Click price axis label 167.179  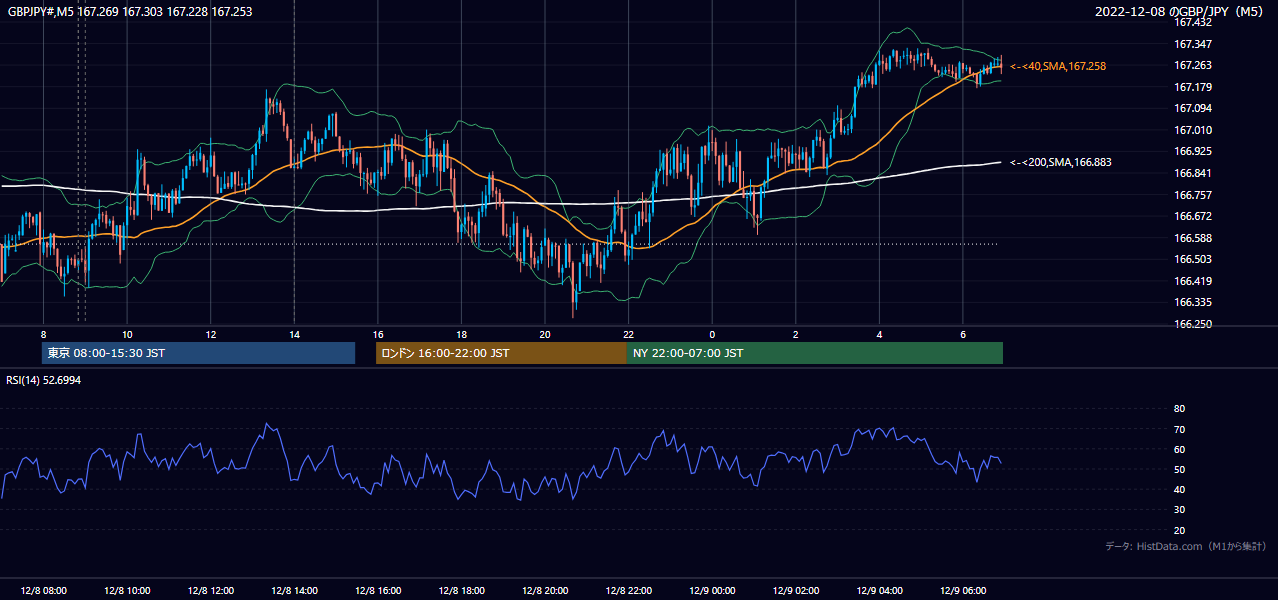tap(1193, 87)
